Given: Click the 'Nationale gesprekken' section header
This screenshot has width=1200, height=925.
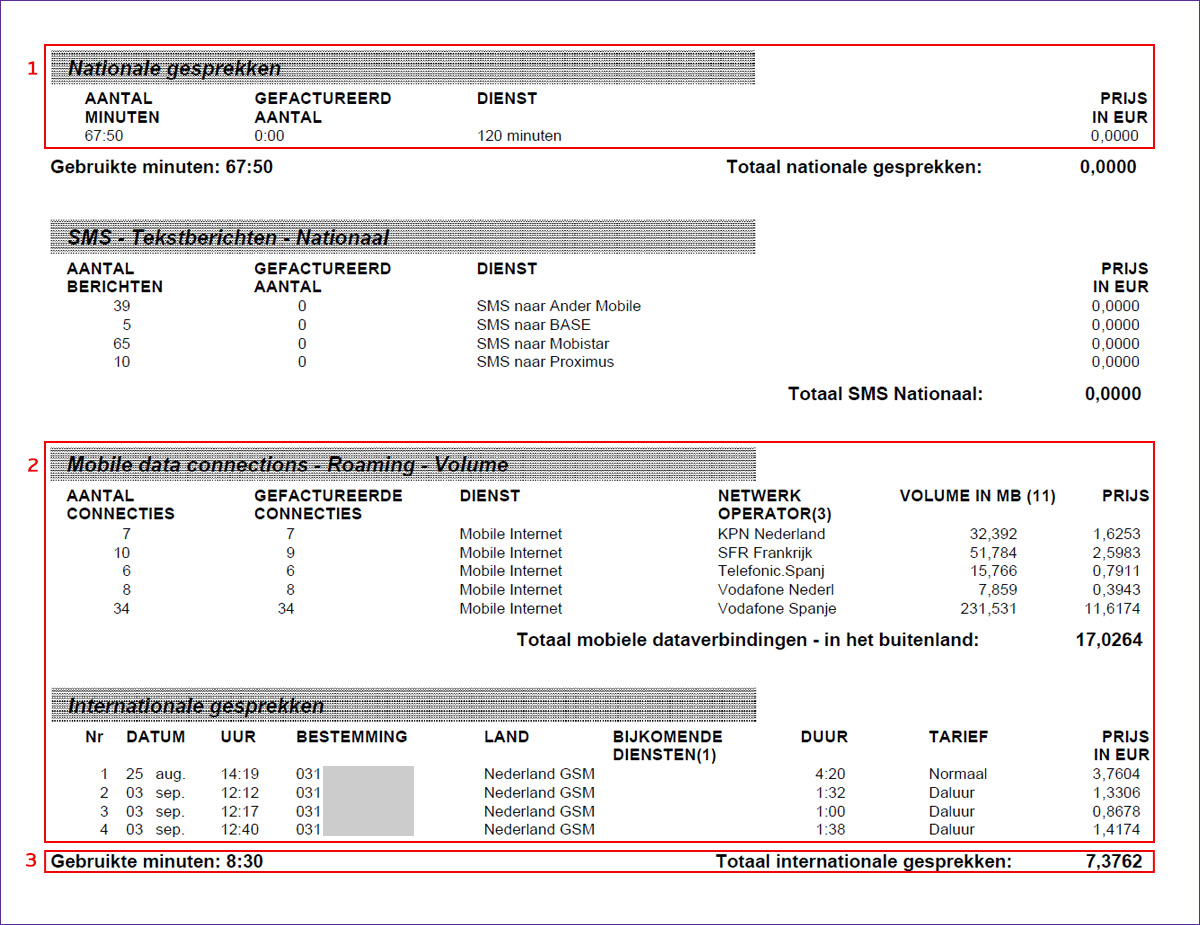Looking at the screenshot, I should pyautogui.click(x=175, y=68).
